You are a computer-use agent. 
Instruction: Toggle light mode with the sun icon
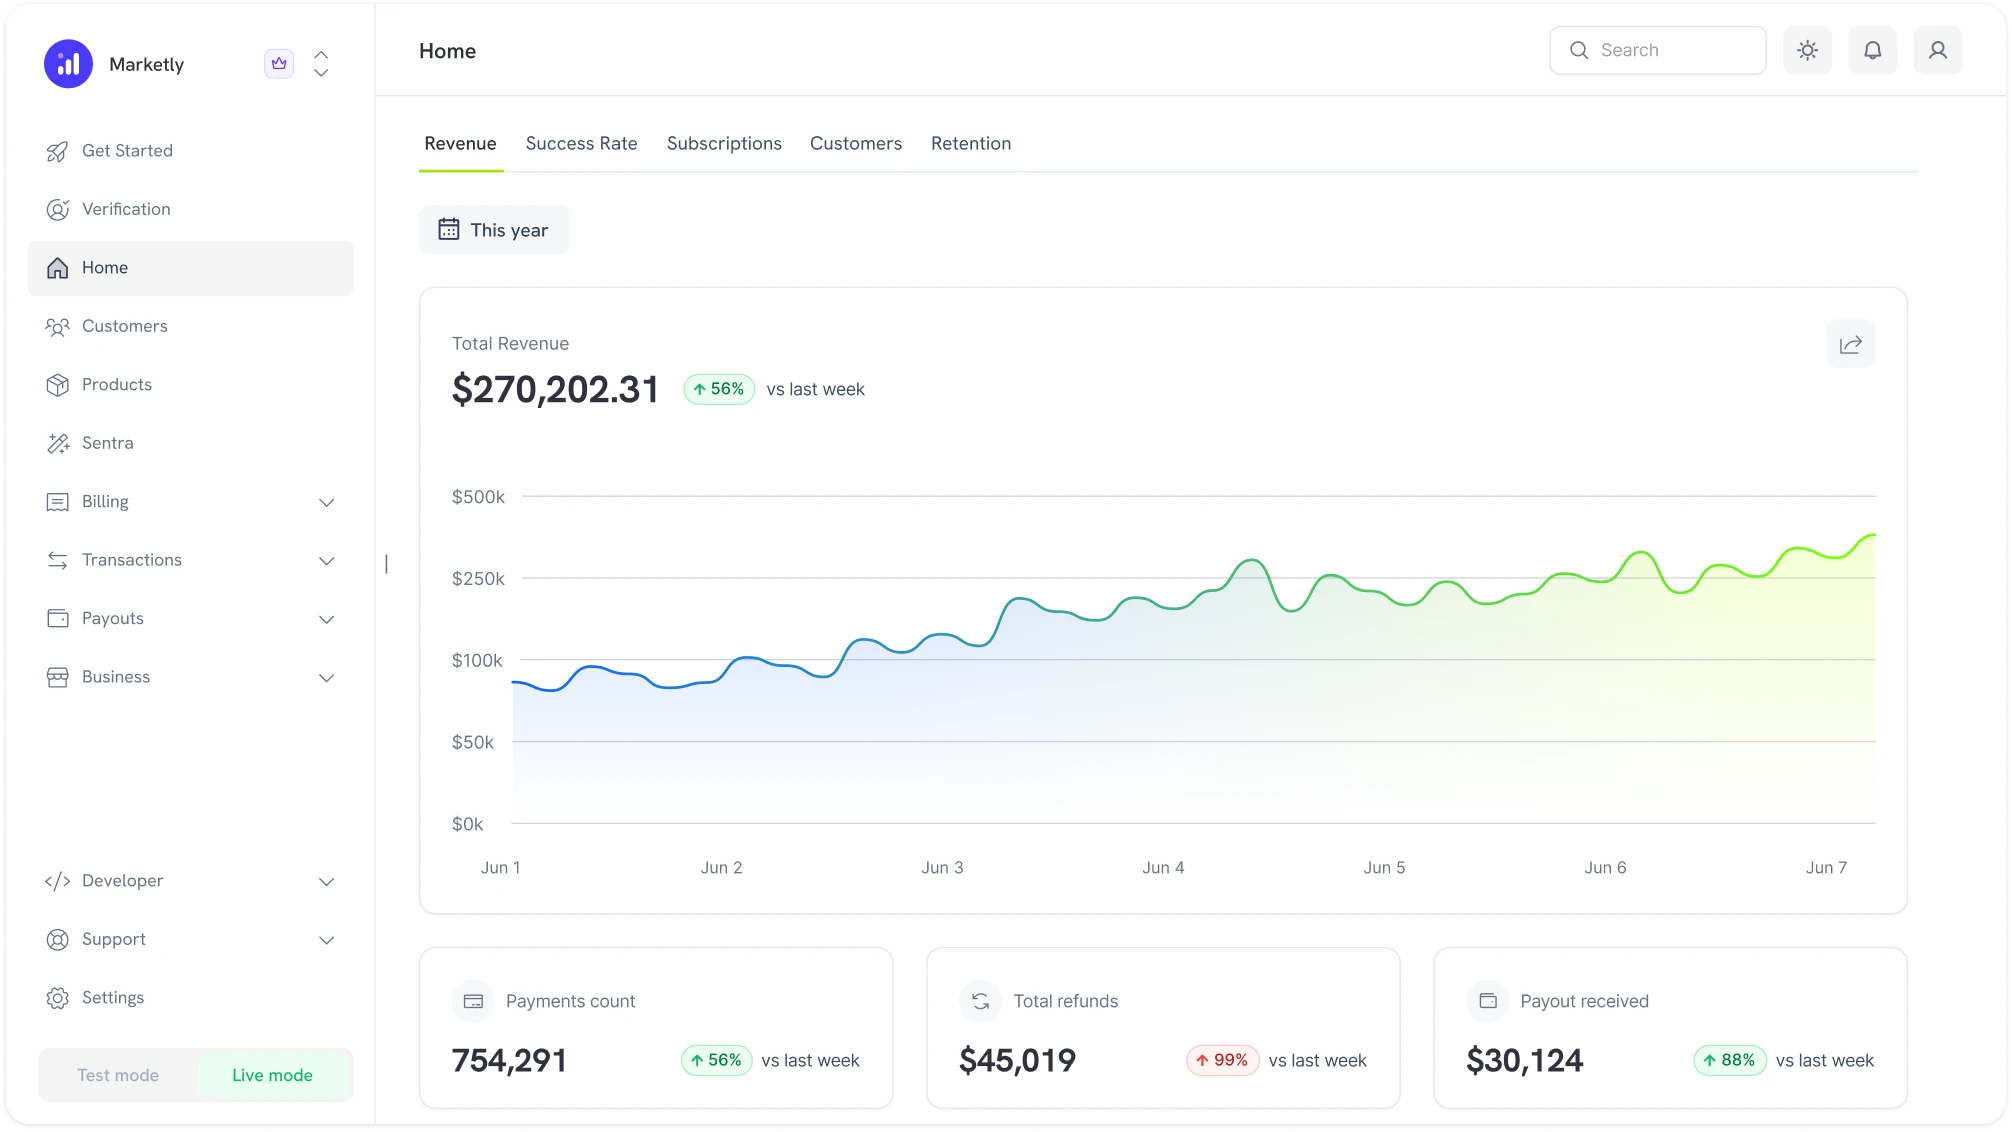pyautogui.click(x=1807, y=50)
